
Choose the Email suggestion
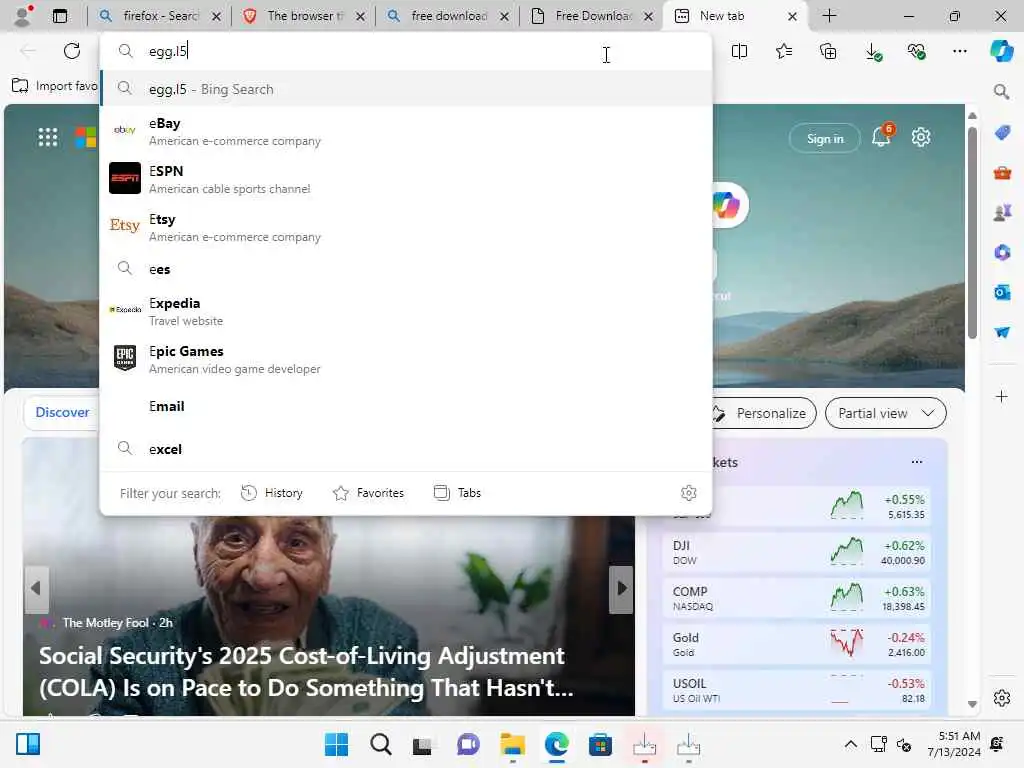(406, 406)
